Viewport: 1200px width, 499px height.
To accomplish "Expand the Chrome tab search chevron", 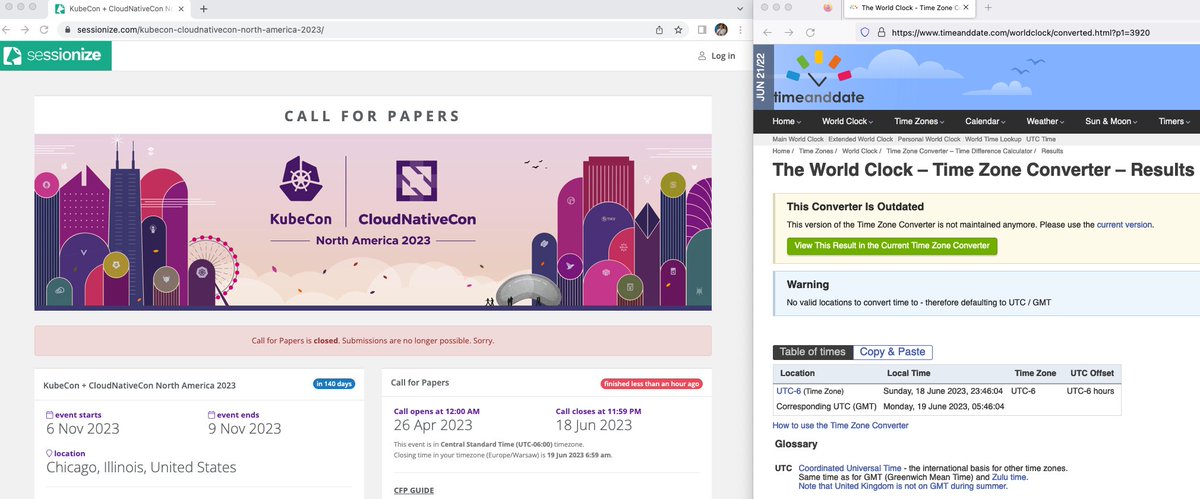I will pyautogui.click(x=738, y=8).
